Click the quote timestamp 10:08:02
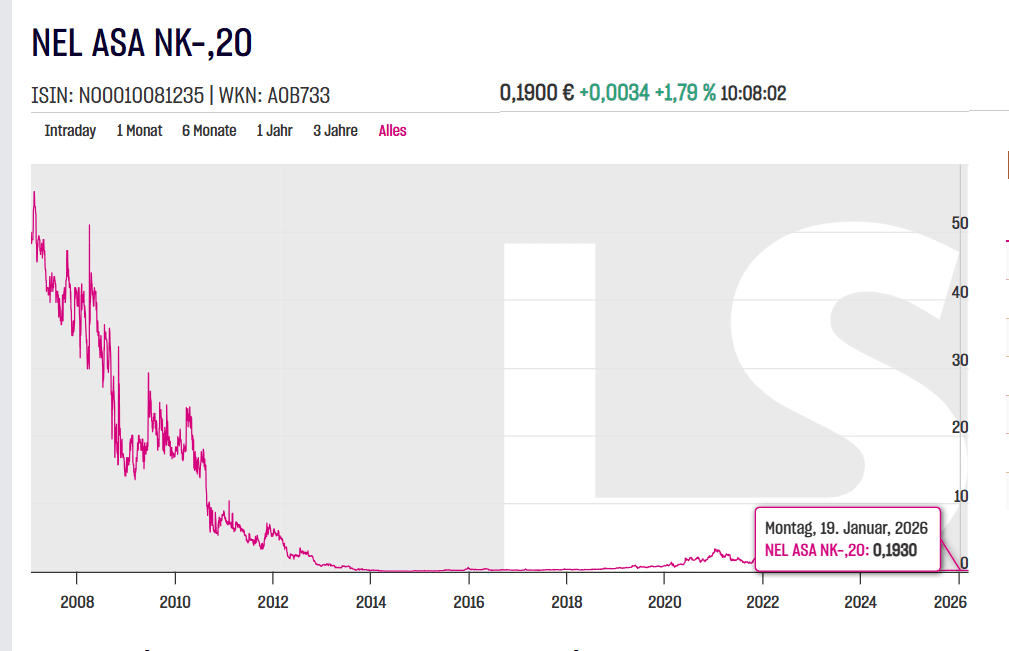This screenshot has width=1009, height=651. (753, 93)
